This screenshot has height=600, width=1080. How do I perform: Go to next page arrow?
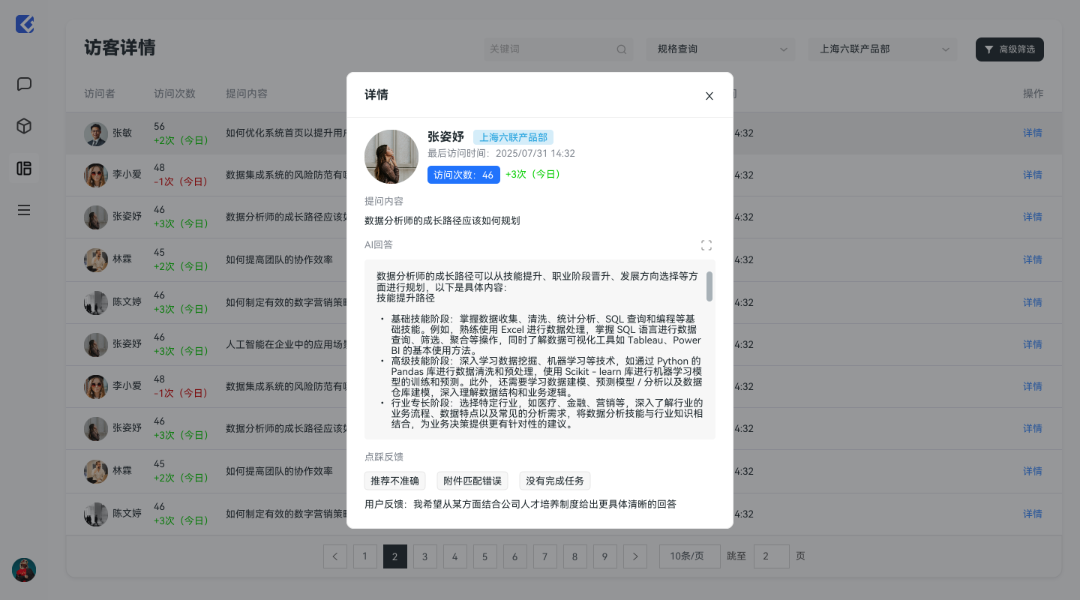(x=635, y=557)
